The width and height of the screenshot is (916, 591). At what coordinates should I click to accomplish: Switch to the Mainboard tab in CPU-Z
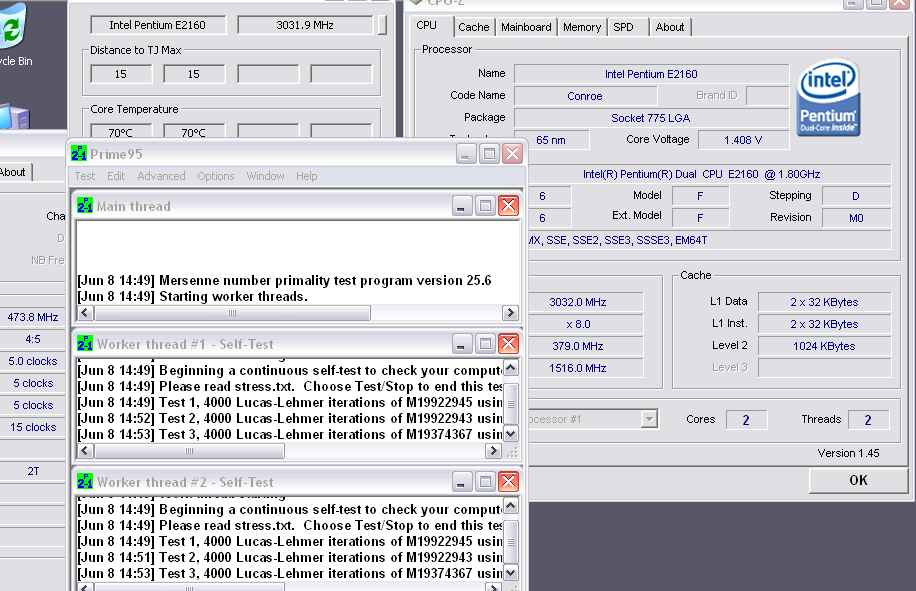tap(526, 27)
